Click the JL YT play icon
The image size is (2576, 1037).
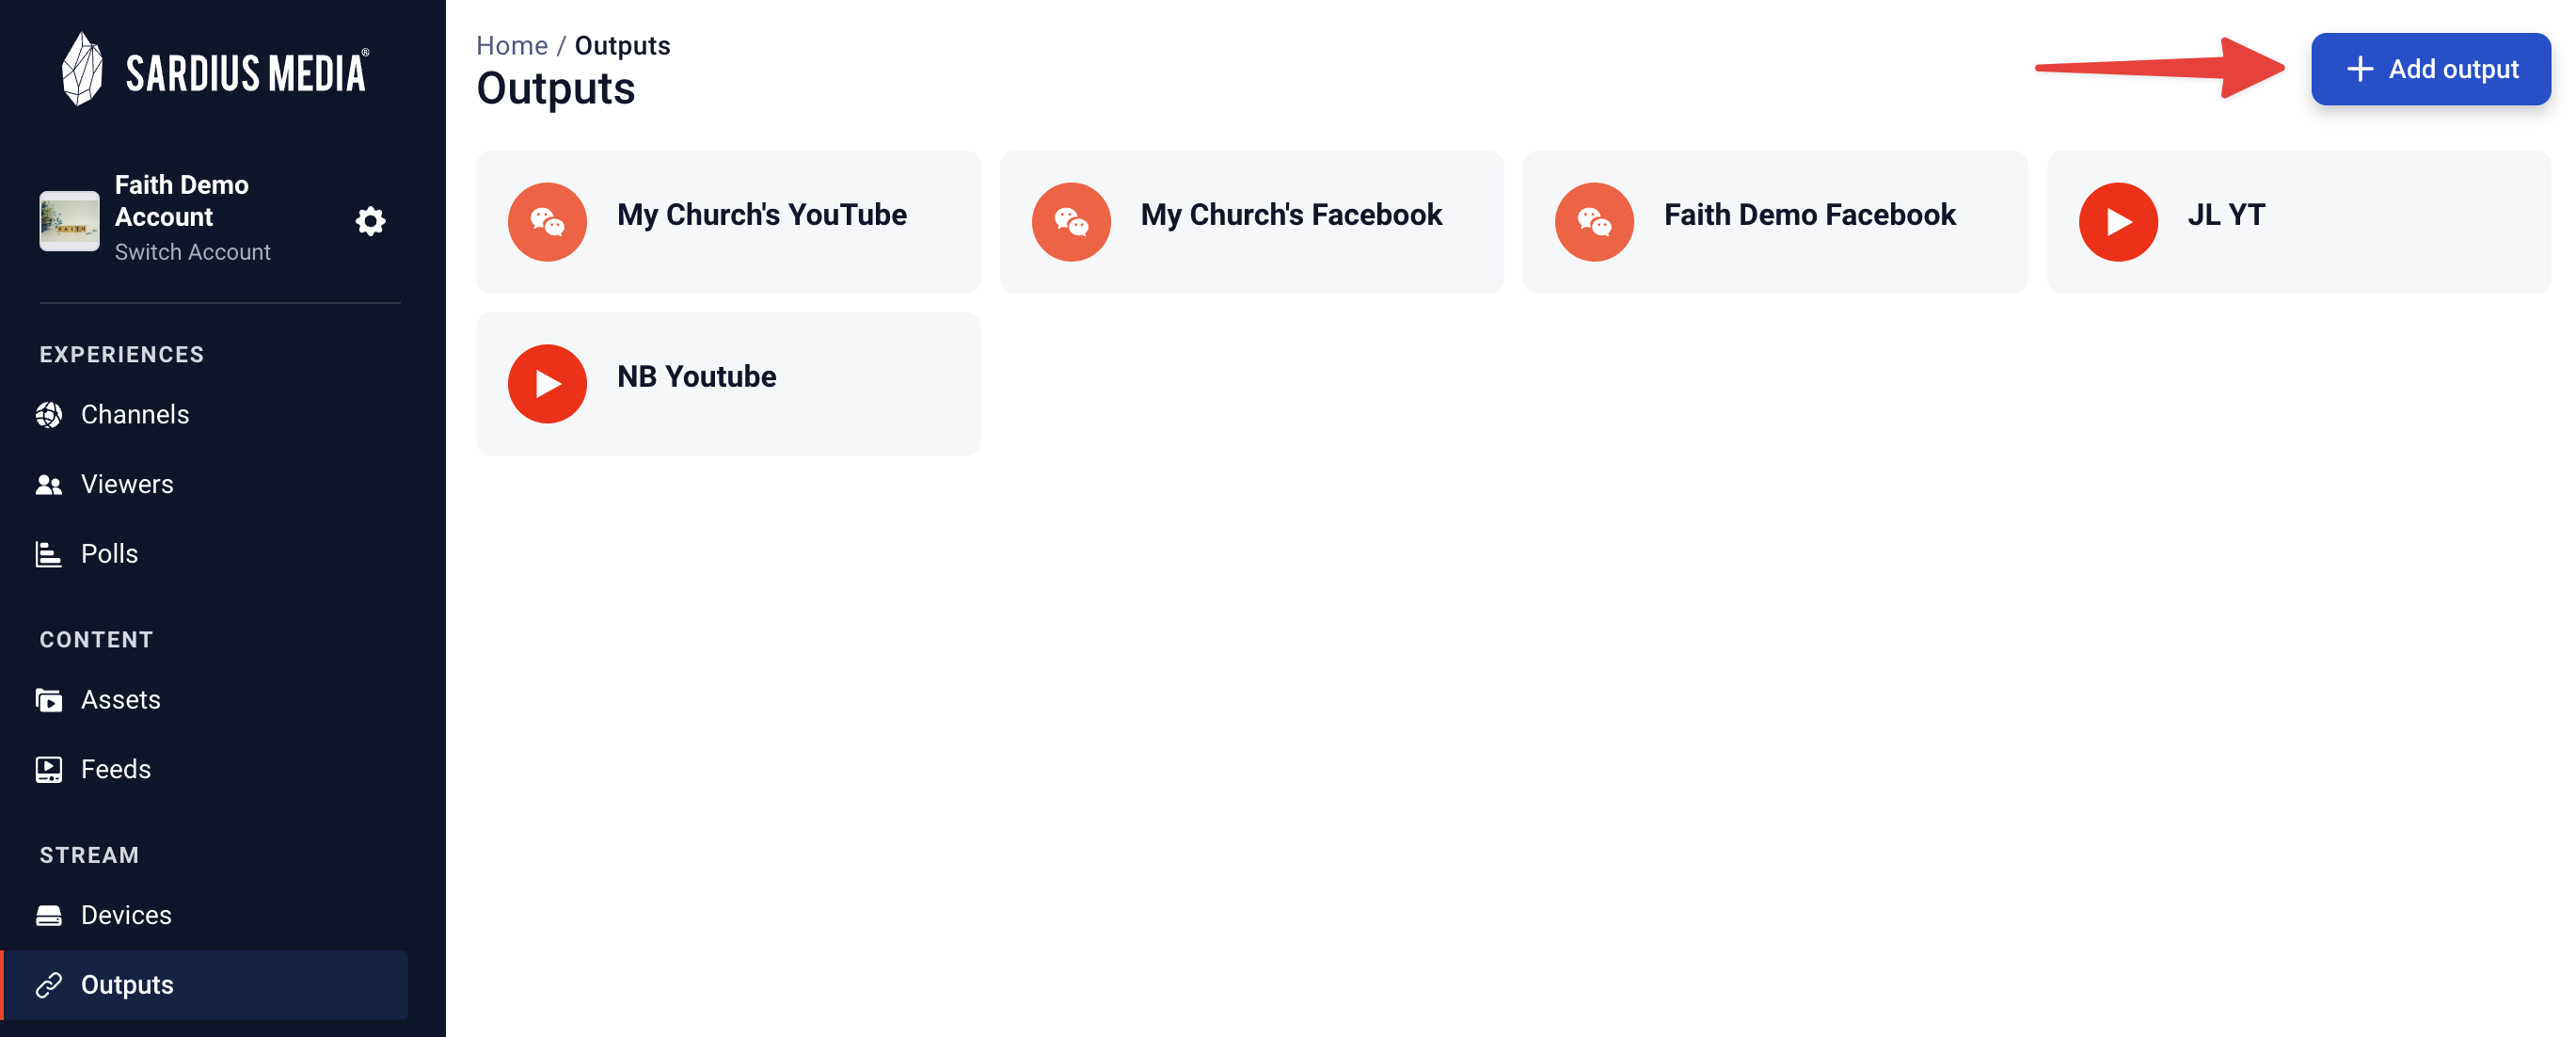tap(2118, 222)
